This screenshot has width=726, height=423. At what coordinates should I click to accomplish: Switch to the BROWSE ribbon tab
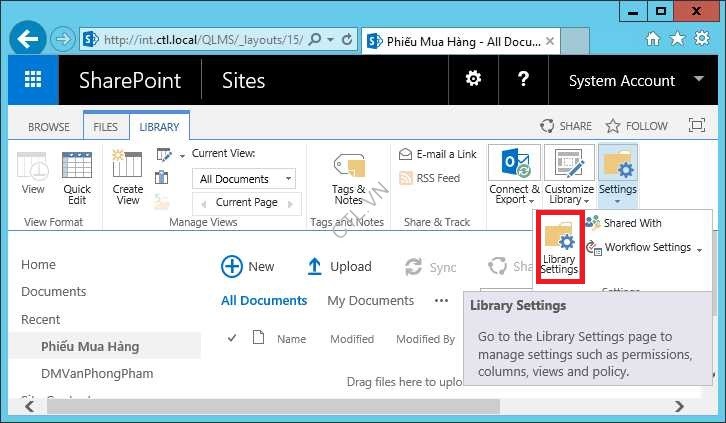point(49,127)
